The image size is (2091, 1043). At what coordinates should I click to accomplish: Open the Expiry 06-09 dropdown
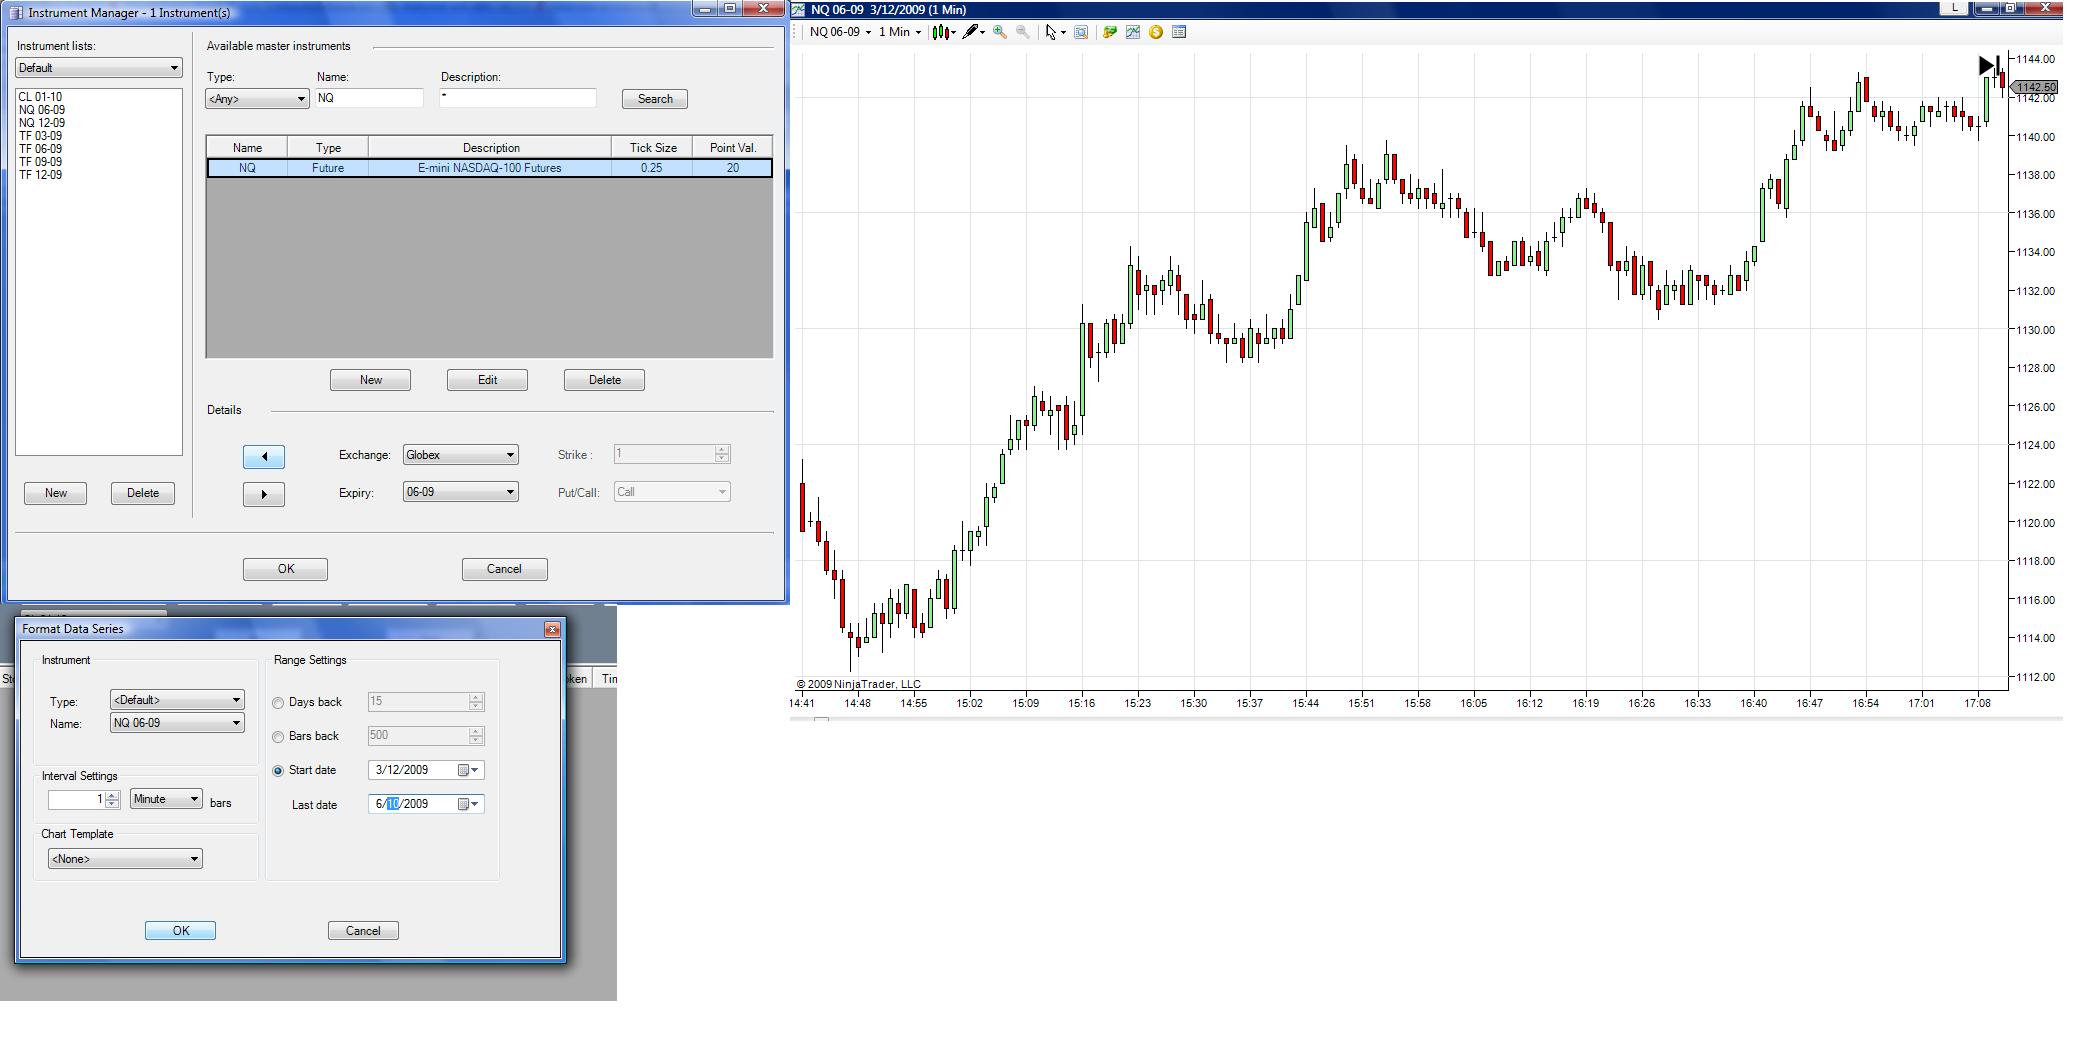click(x=460, y=492)
